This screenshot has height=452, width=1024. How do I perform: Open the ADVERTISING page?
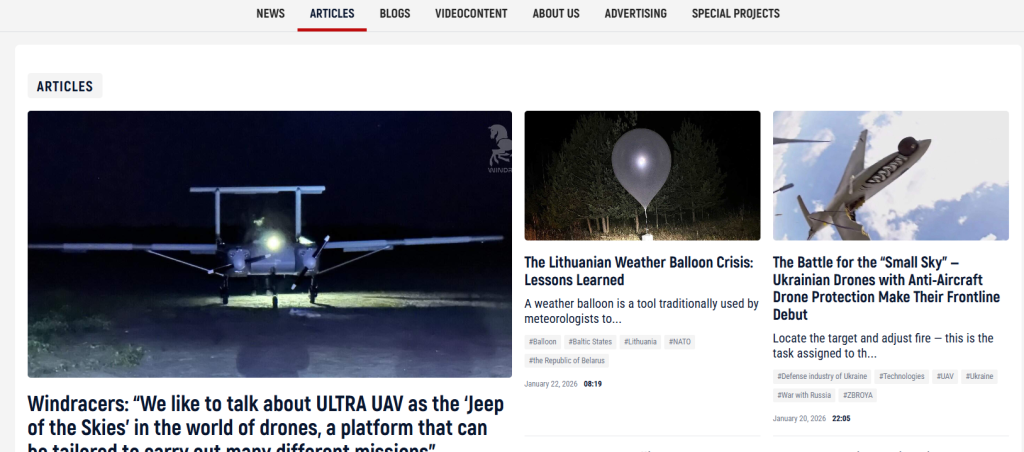(635, 14)
